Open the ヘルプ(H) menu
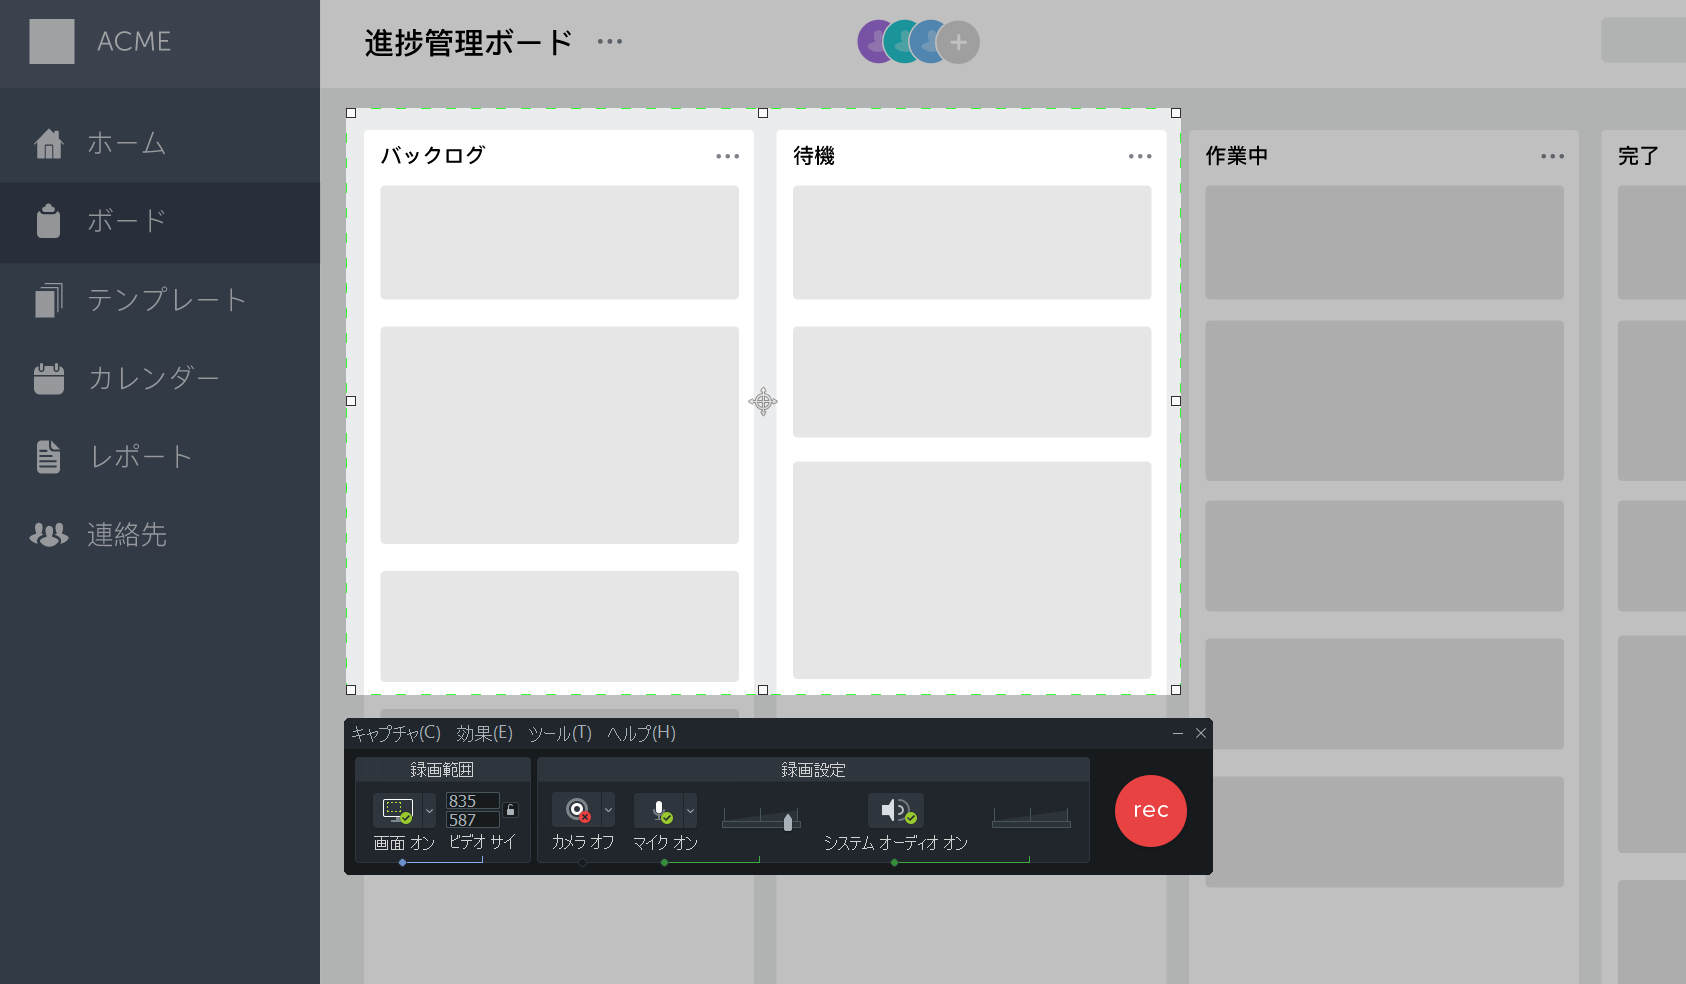 tap(641, 733)
